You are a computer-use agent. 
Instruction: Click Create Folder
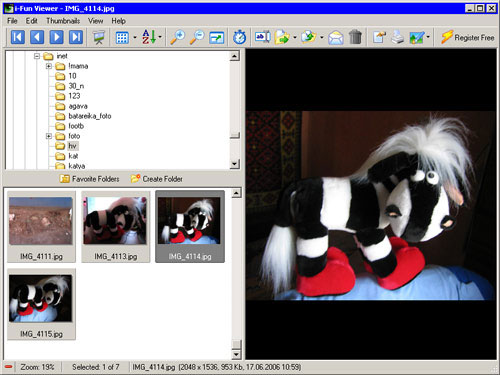[157, 179]
